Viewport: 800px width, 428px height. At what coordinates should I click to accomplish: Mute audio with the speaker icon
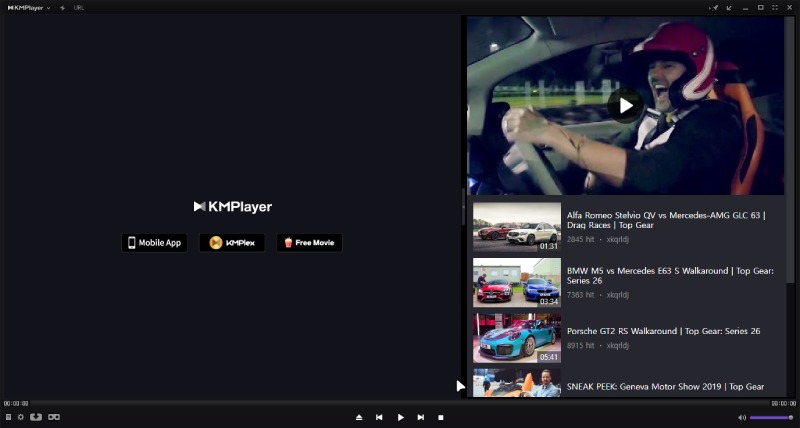pyautogui.click(x=742, y=418)
